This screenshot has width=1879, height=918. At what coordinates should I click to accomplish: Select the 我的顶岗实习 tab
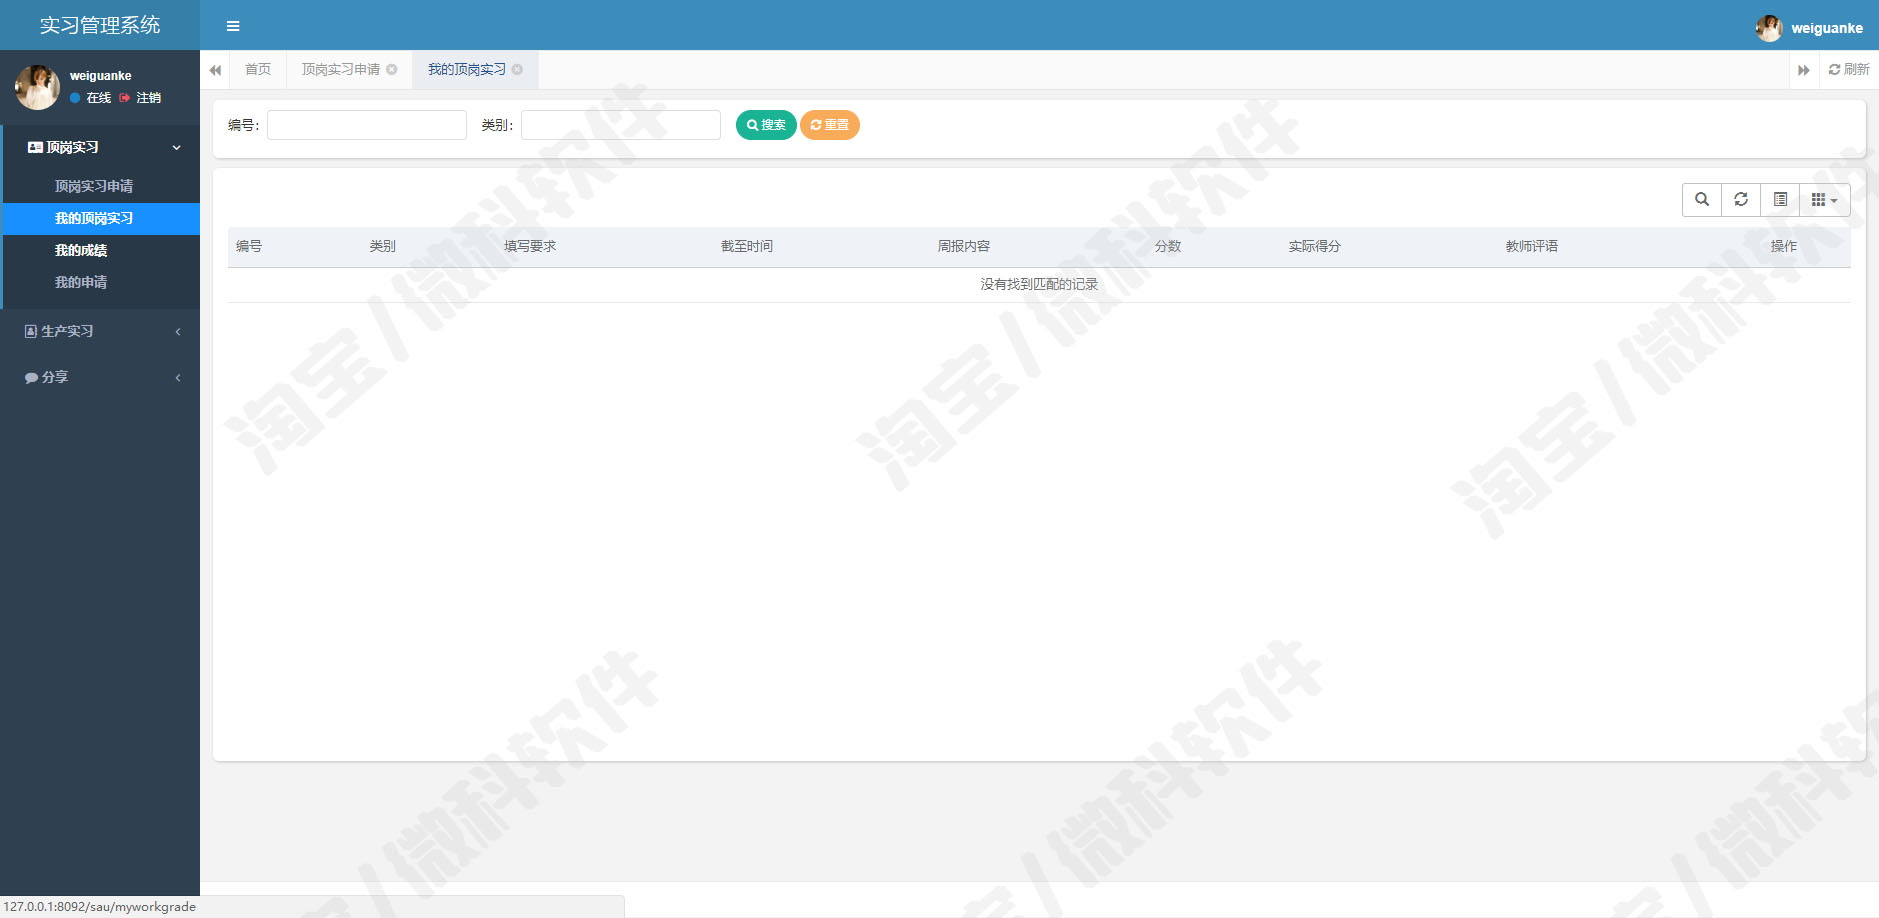click(467, 69)
